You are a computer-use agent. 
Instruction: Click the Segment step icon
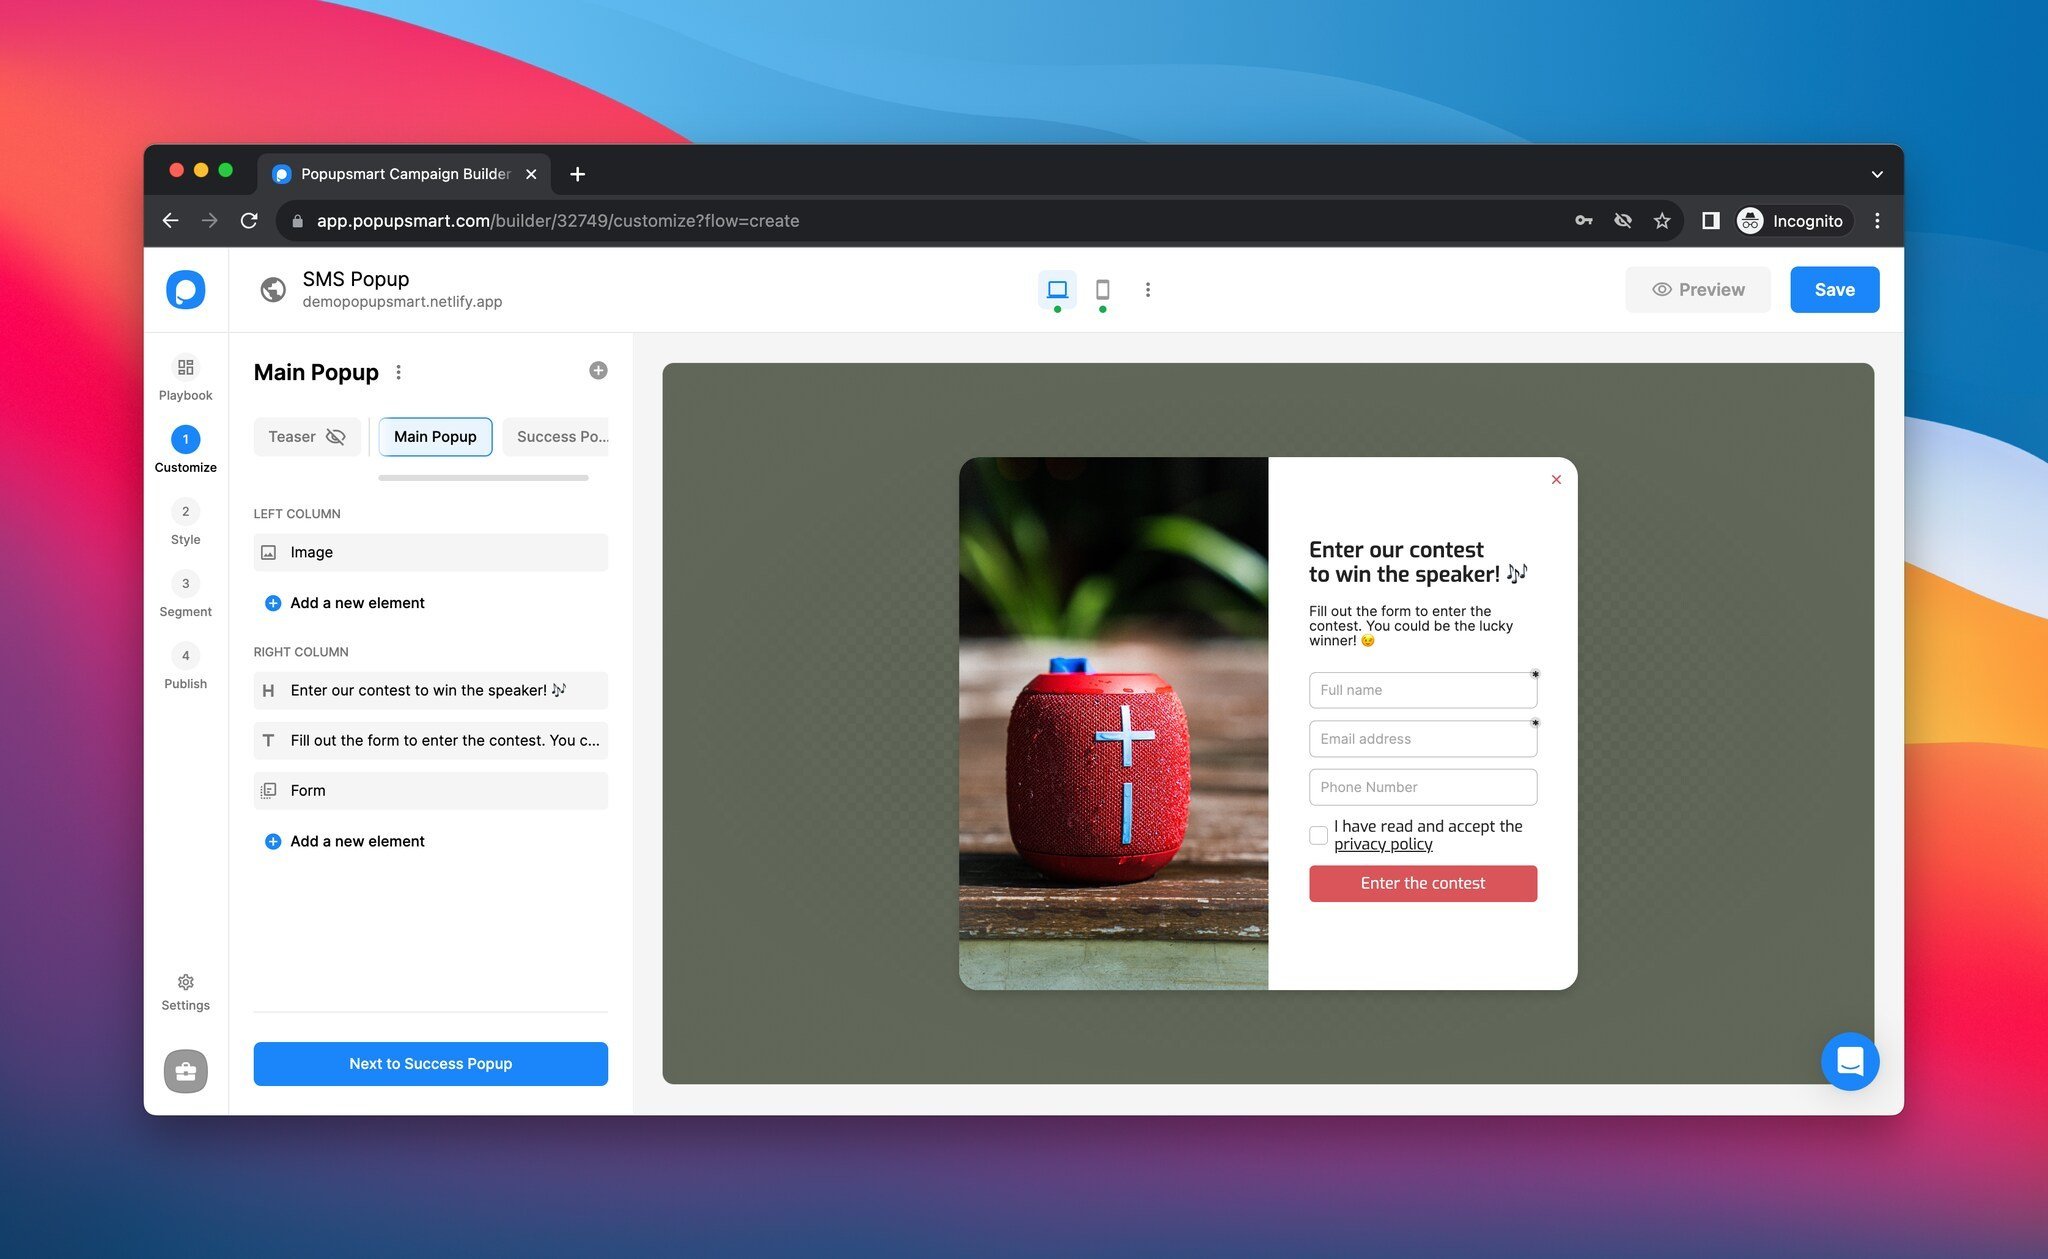click(186, 583)
